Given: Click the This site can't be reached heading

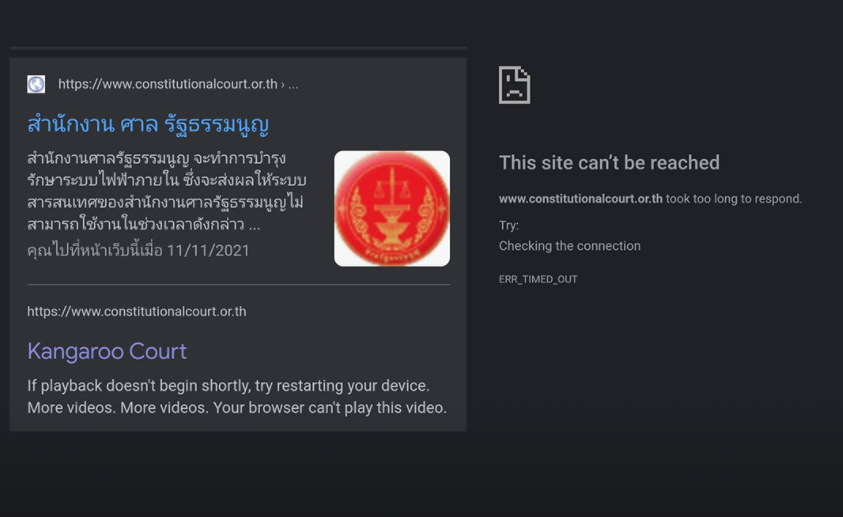Looking at the screenshot, I should pyautogui.click(x=609, y=162).
